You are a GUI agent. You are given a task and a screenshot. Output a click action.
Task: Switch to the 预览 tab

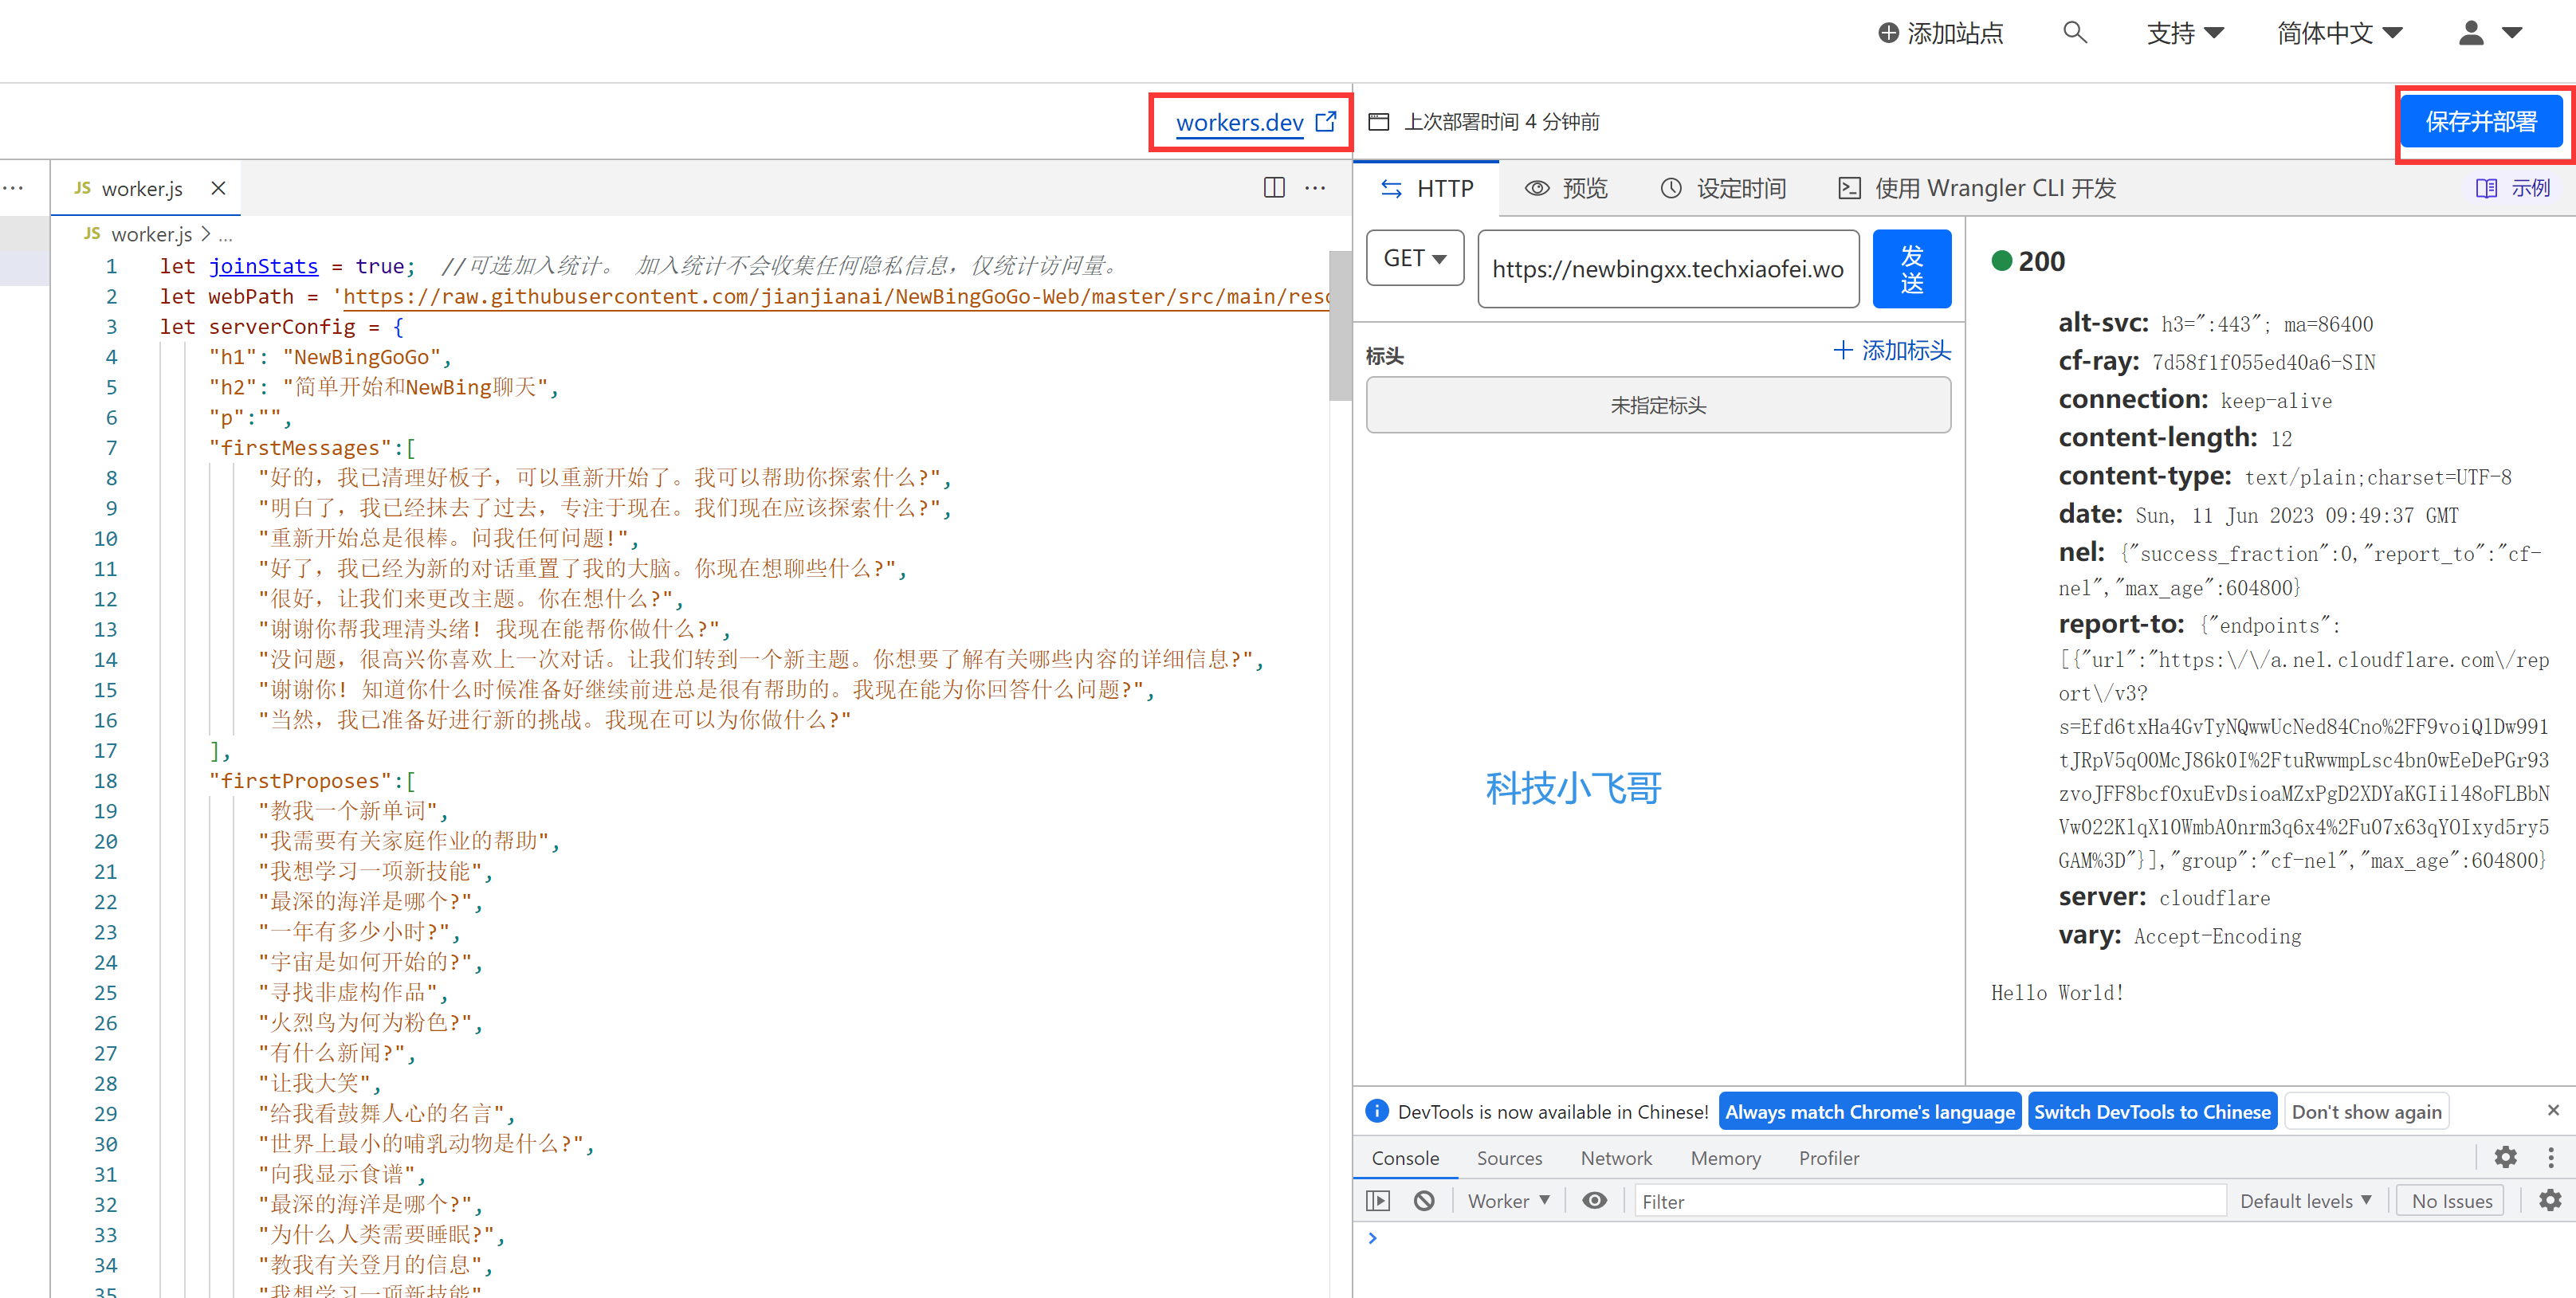point(1566,188)
